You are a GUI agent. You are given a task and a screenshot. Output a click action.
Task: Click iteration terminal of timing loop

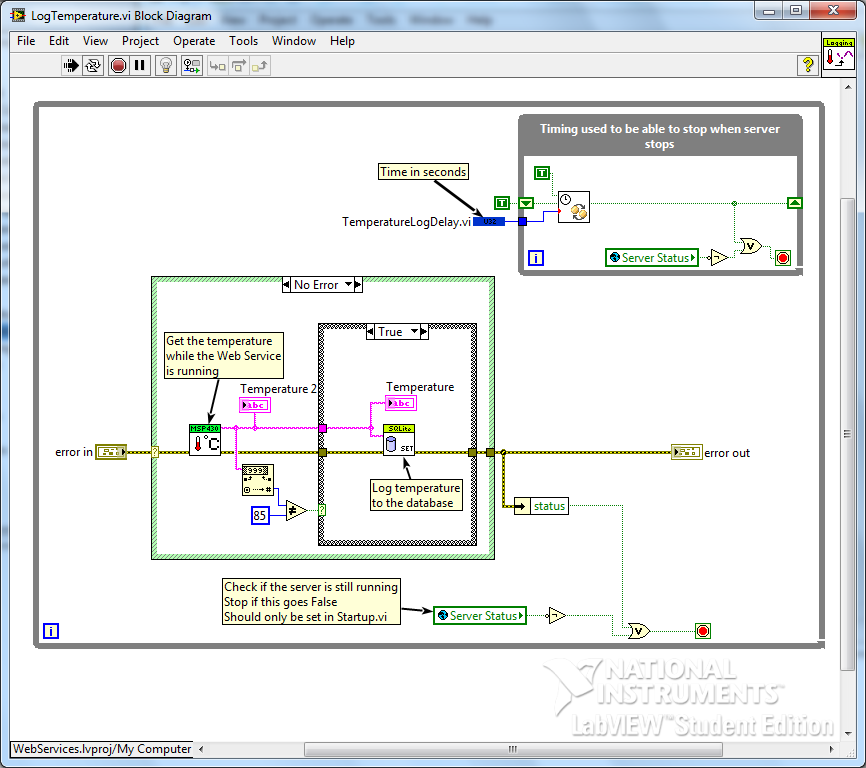click(x=536, y=258)
